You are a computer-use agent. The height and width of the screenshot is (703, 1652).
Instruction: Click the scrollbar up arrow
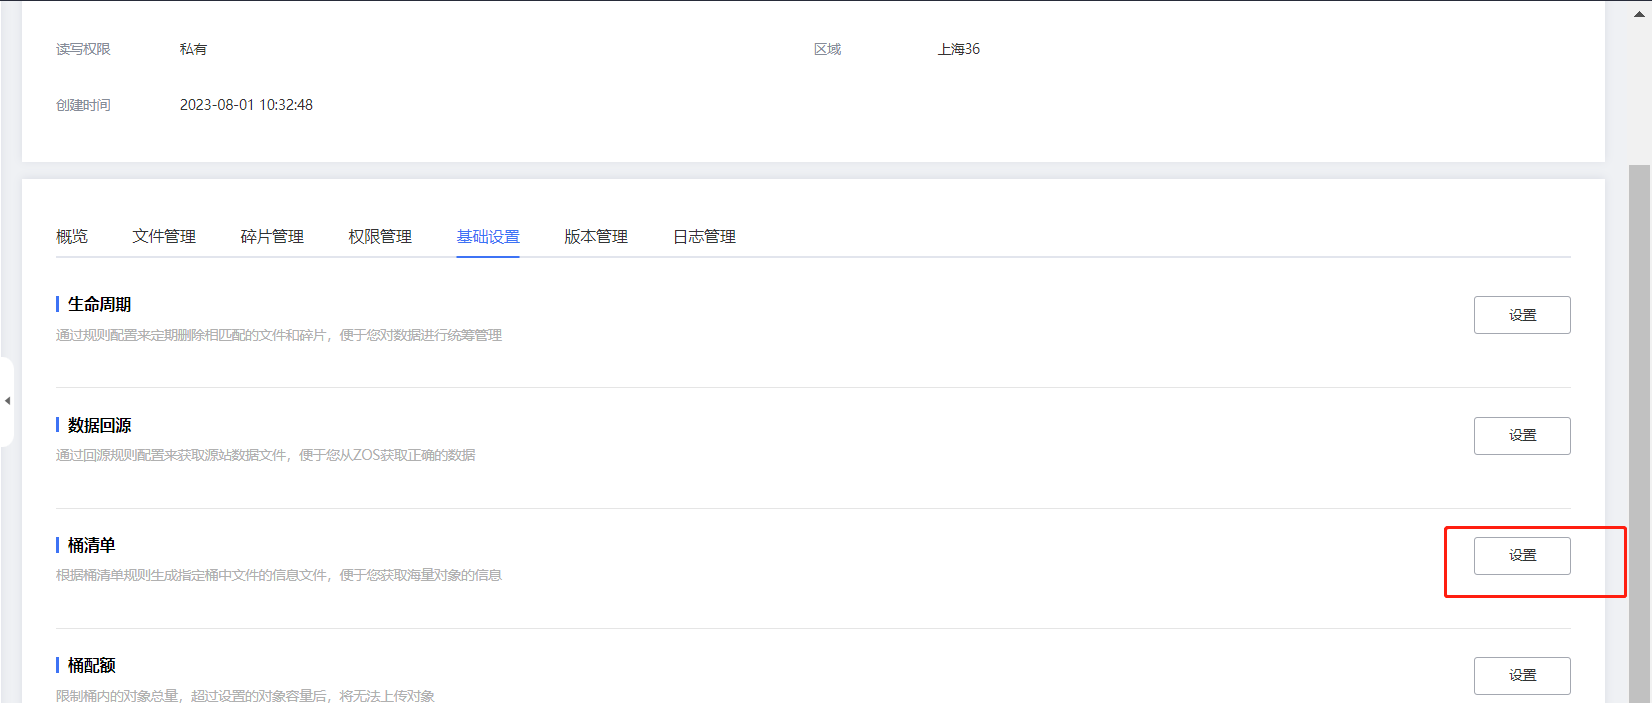pos(1639,14)
